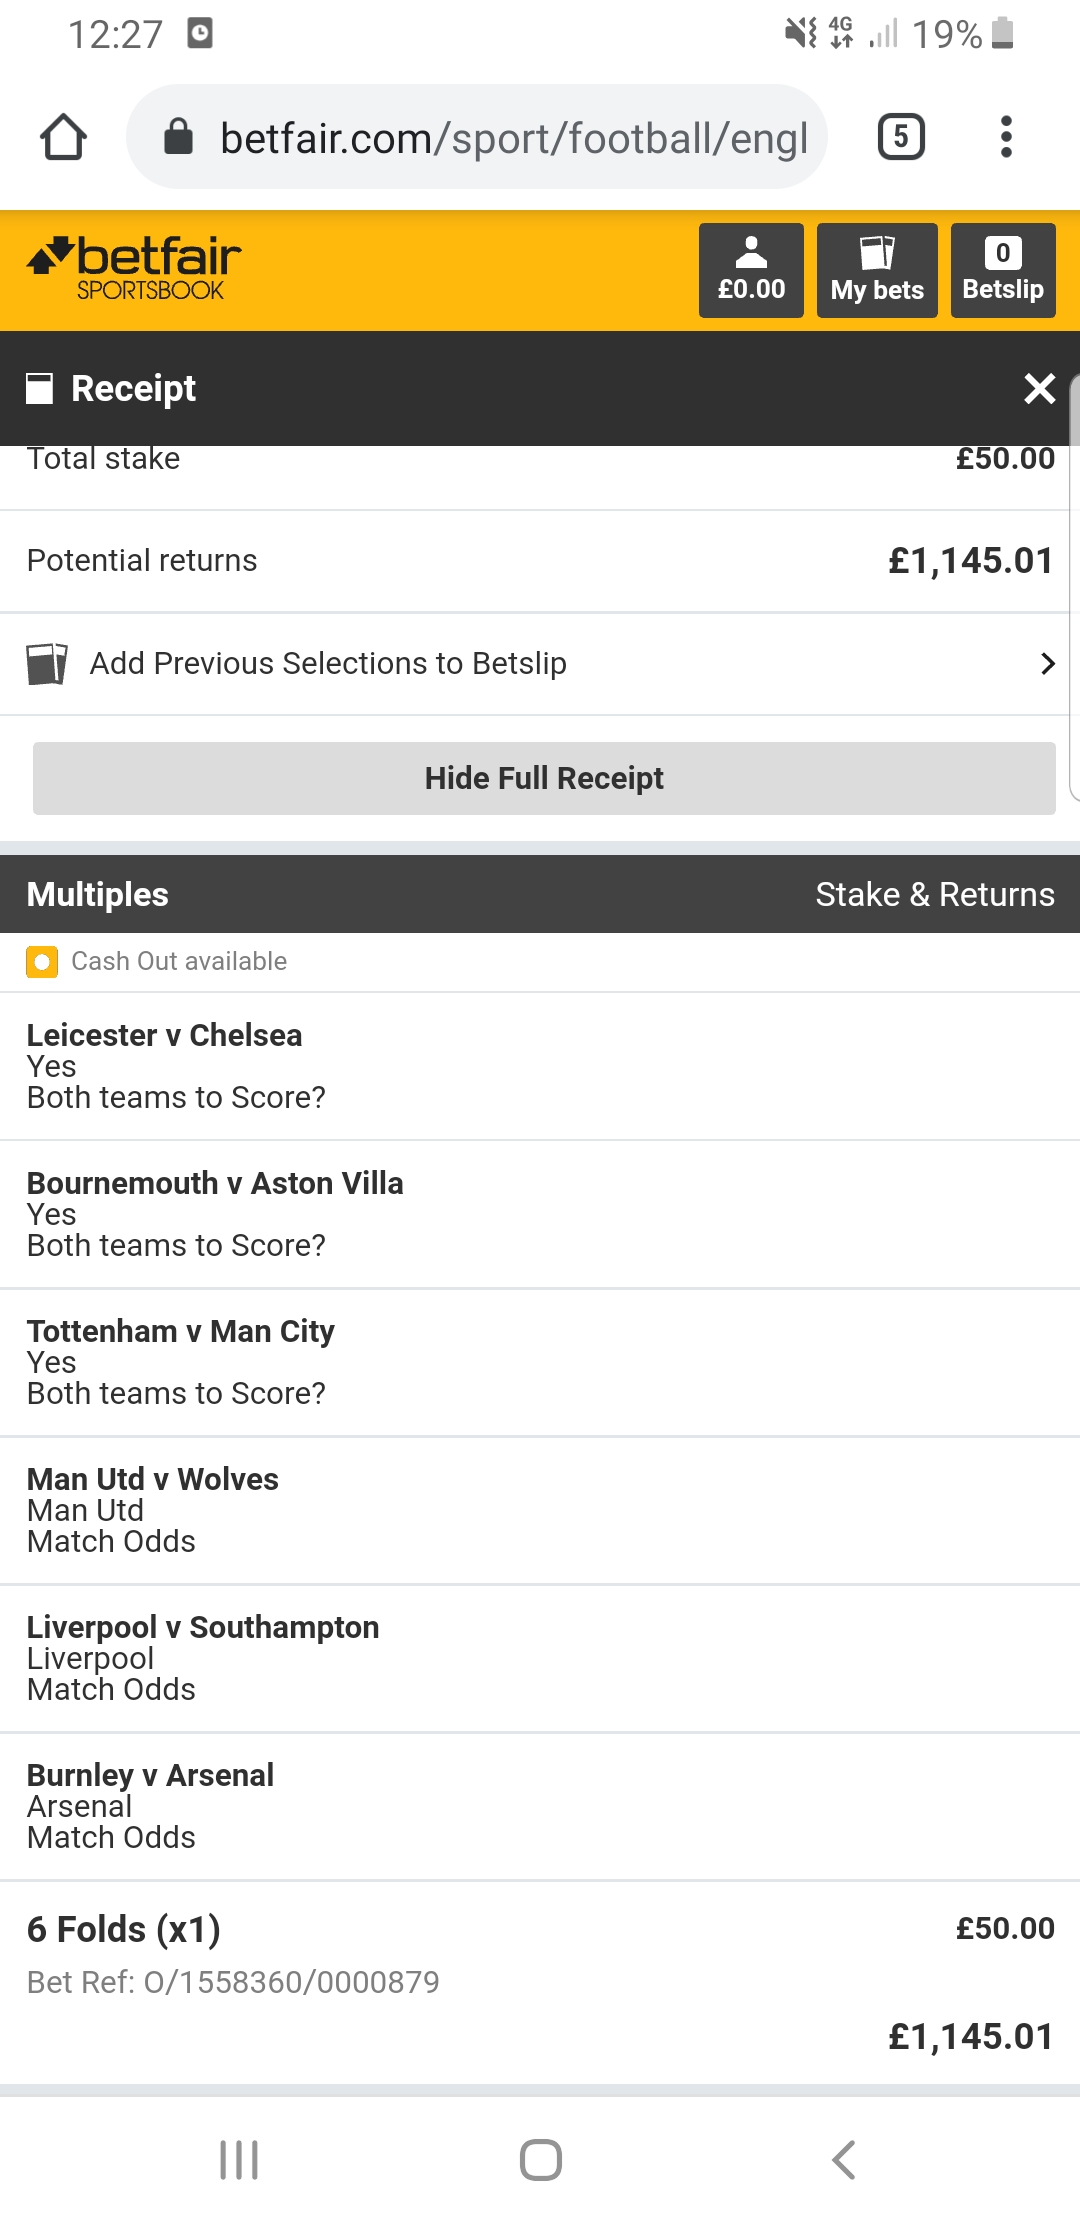Viewport: 1080px width, 2220px height.
Task: Click the Cash Out available yellow indicator
Action: [x=42, y=962]
